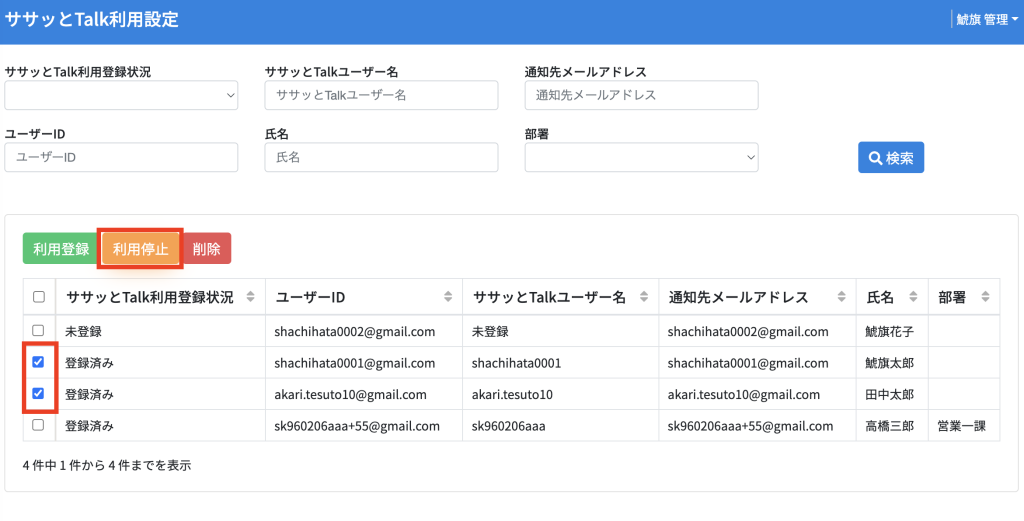The image size is (1024, 521).
Task: Click the 削除 red button
Action: pos(206,249)
